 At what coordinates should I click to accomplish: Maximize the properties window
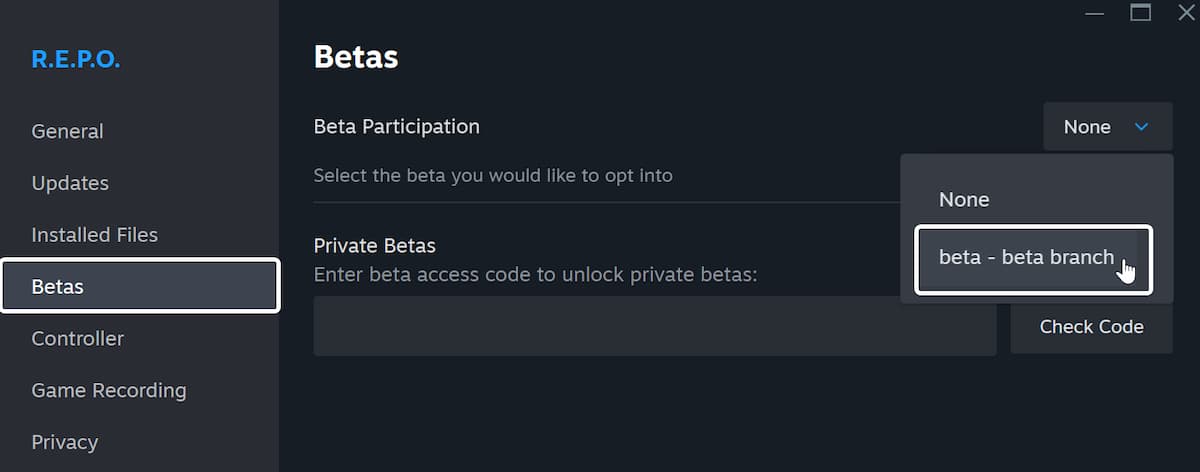tap(1141, 13)
